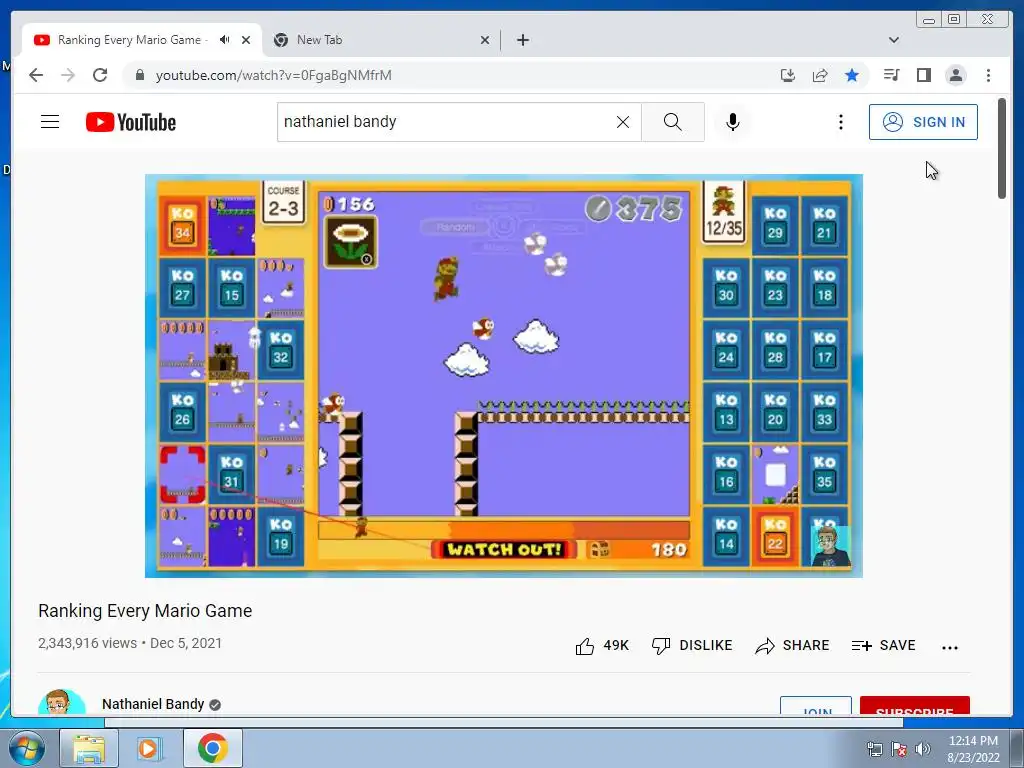Image resolution: width=1024 pixels, height=768 pixels.
Task: Dislike the video with thumbs down
Action: click(x=692, y=646)
